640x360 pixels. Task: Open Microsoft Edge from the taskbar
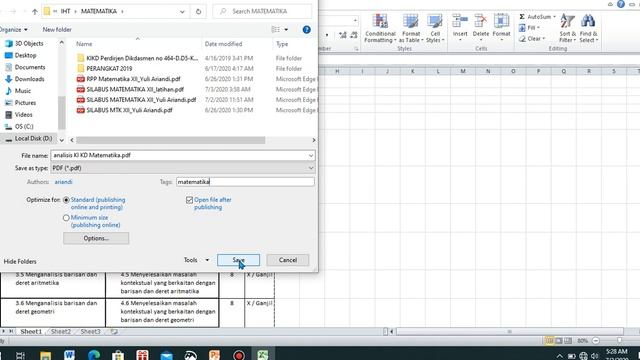click(x=94, y=355)
